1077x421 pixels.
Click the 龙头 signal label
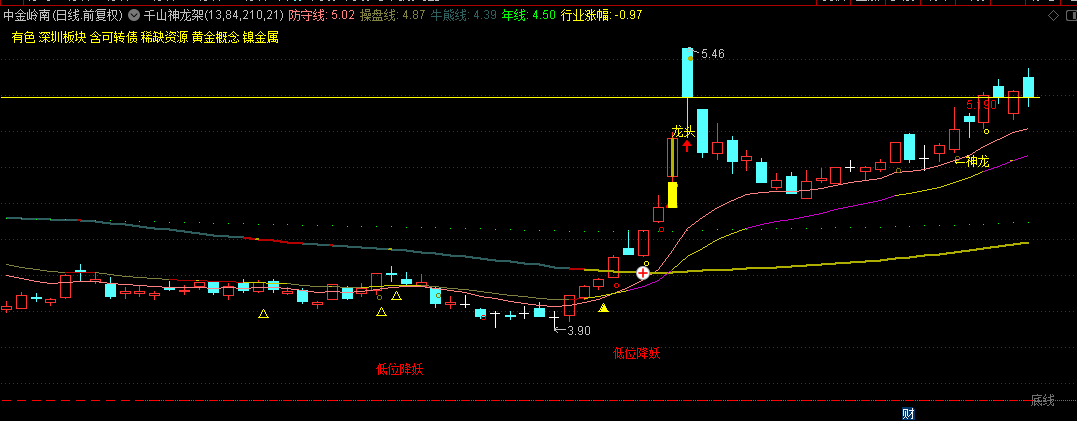(683, 131)
